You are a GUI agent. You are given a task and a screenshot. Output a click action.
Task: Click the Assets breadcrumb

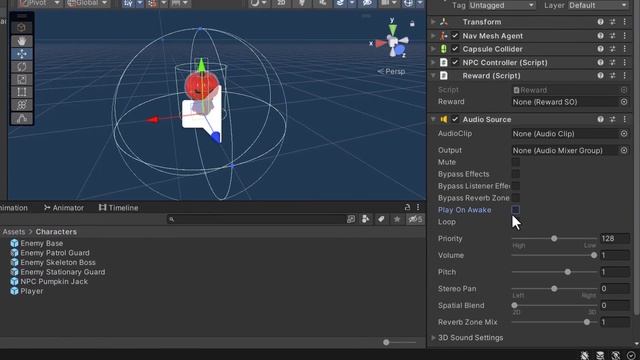(13, 232)
